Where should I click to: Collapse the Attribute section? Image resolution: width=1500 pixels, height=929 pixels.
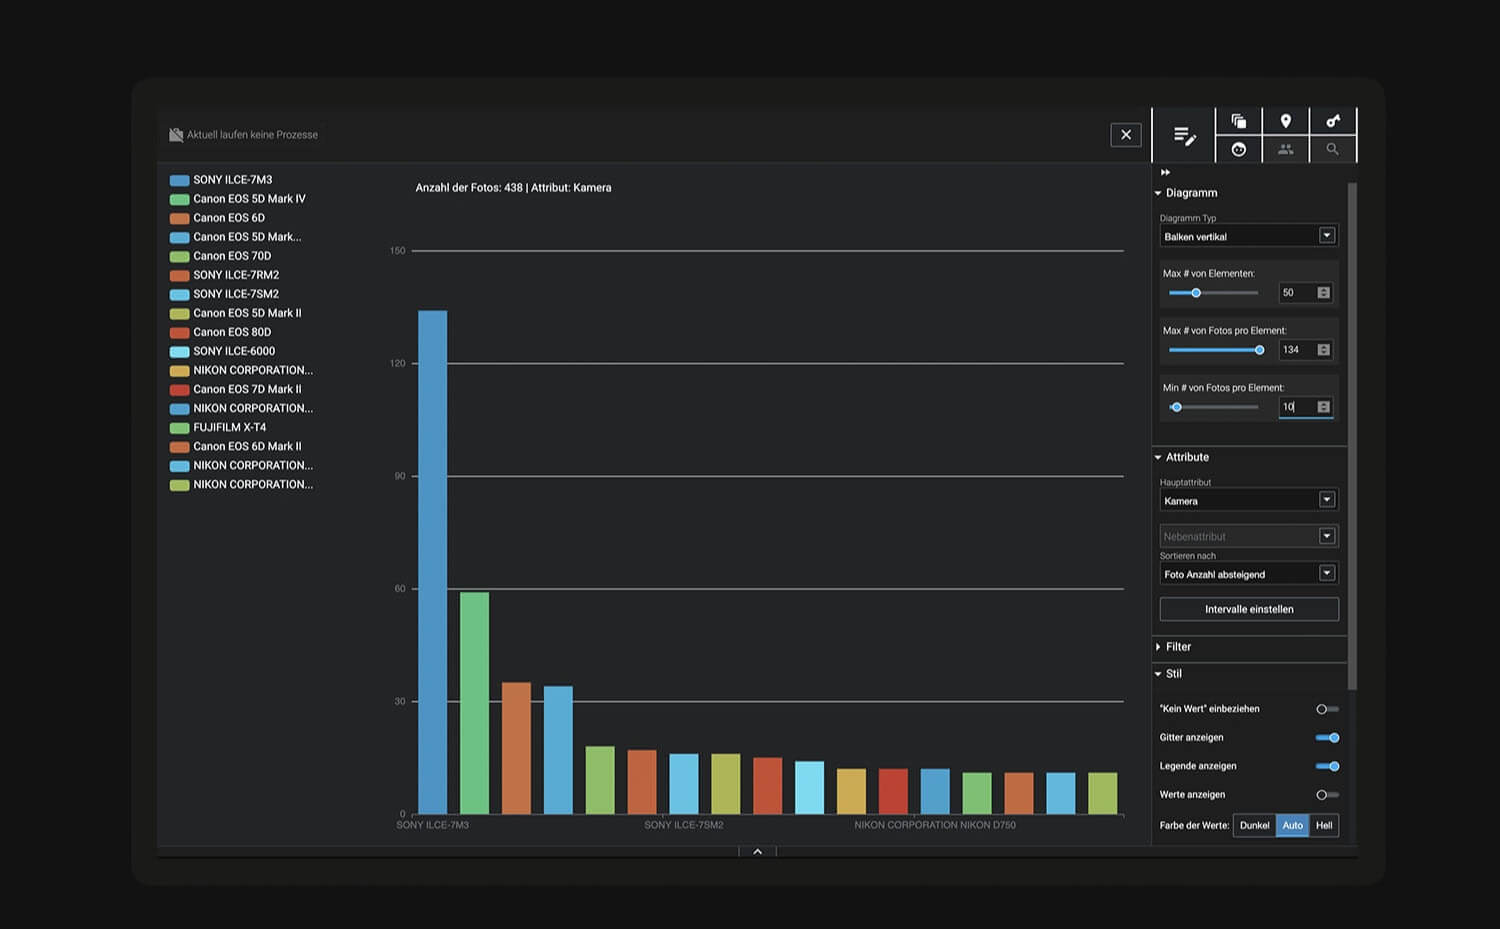click(x=1182, y=457)
